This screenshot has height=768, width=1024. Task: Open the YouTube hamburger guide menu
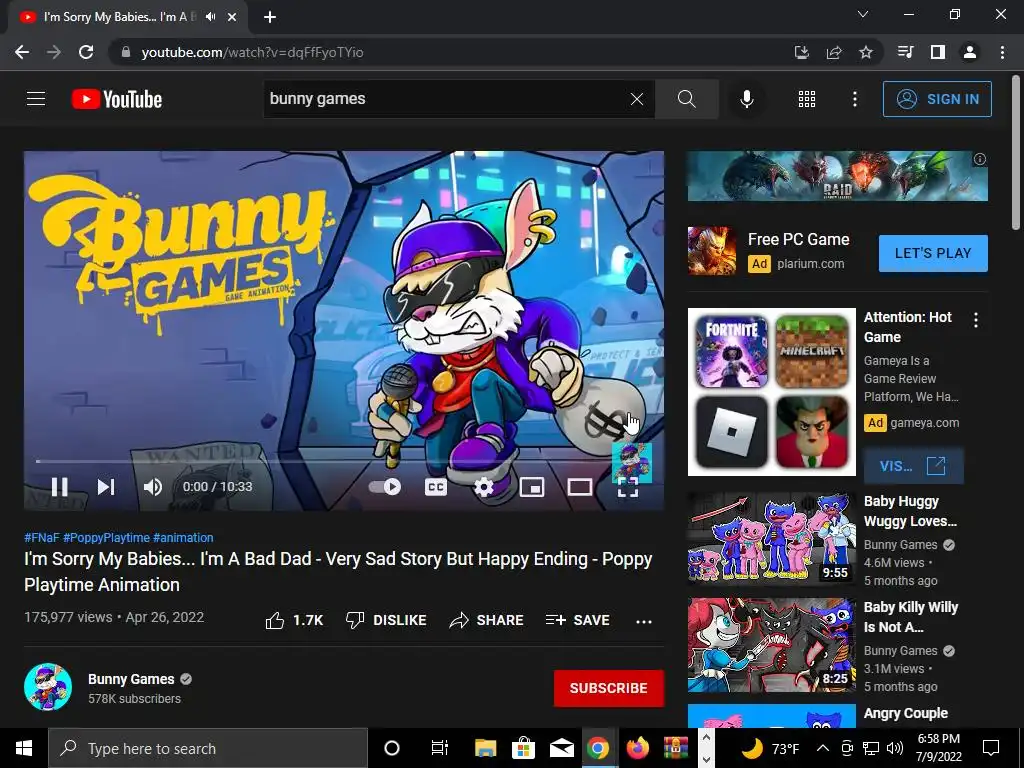click(36, 99)
